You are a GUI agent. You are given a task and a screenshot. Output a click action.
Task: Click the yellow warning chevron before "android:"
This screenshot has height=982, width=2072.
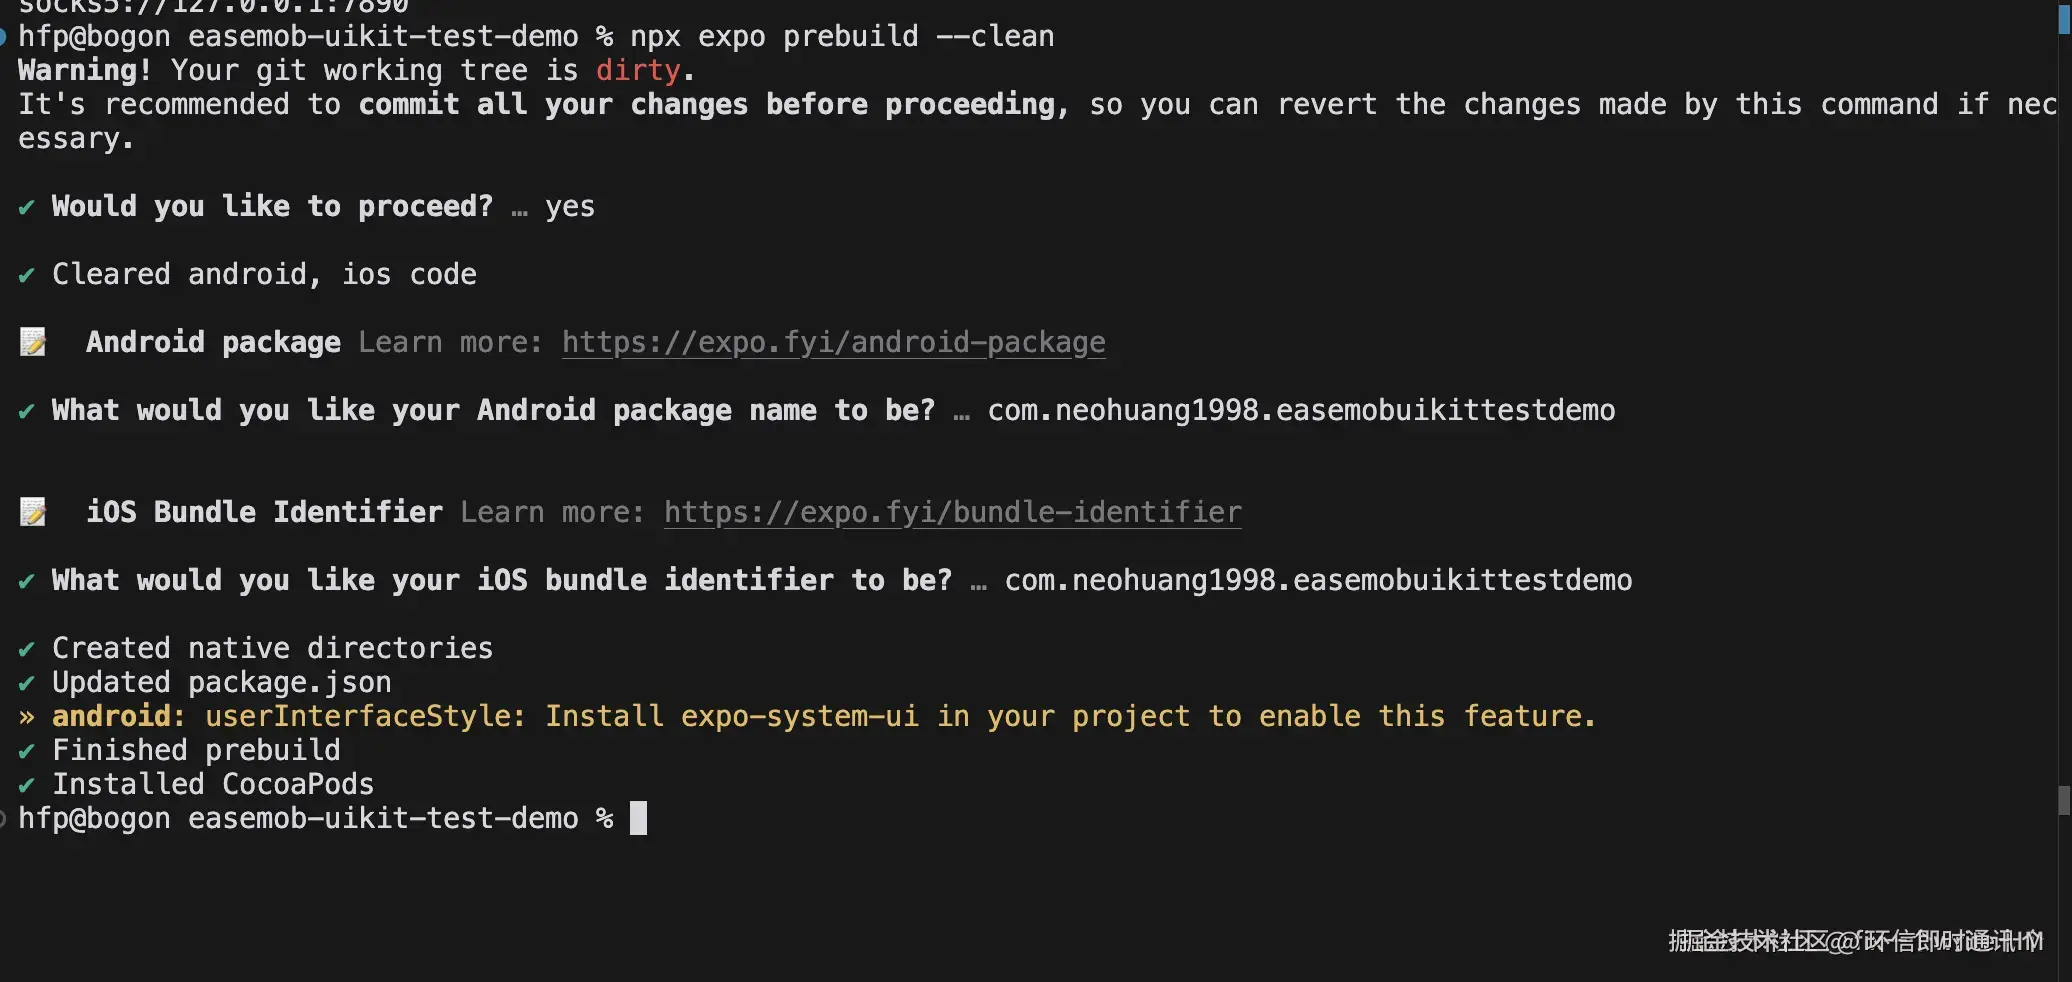27,717
